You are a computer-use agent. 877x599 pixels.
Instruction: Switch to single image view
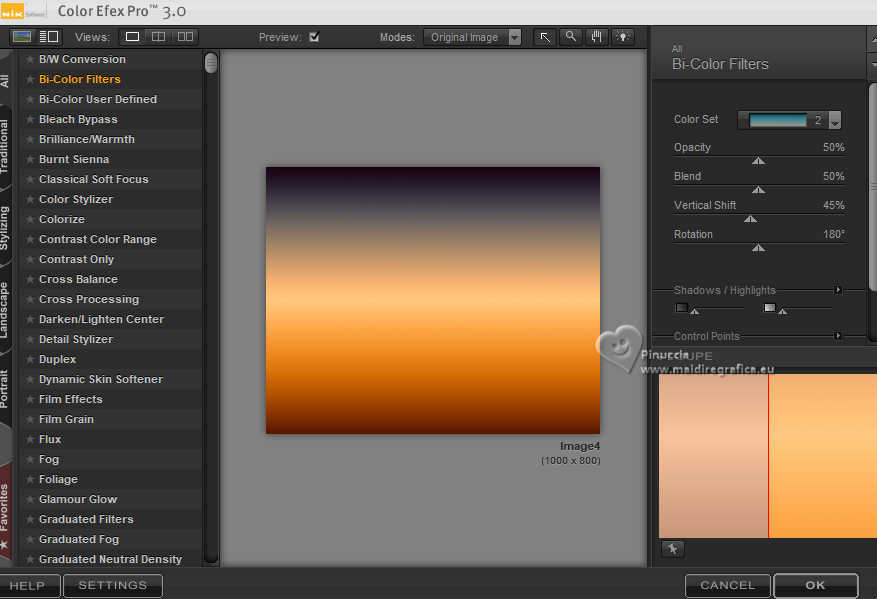pos(132,37)
